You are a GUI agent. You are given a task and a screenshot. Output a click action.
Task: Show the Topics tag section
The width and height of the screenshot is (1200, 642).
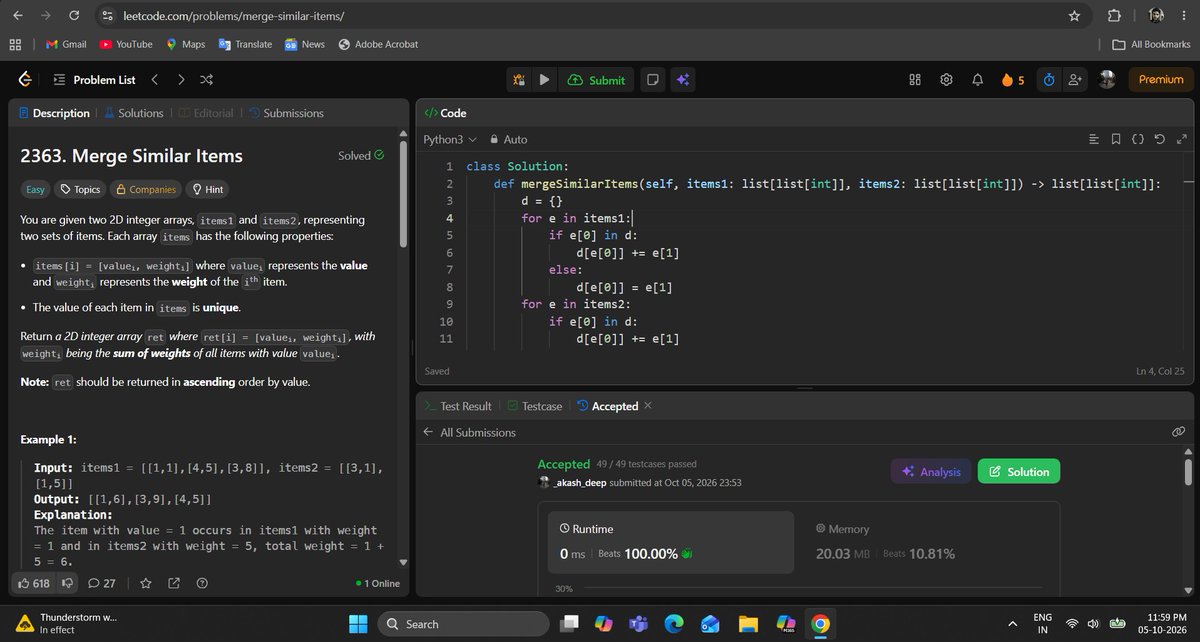[x=79, y=189]
